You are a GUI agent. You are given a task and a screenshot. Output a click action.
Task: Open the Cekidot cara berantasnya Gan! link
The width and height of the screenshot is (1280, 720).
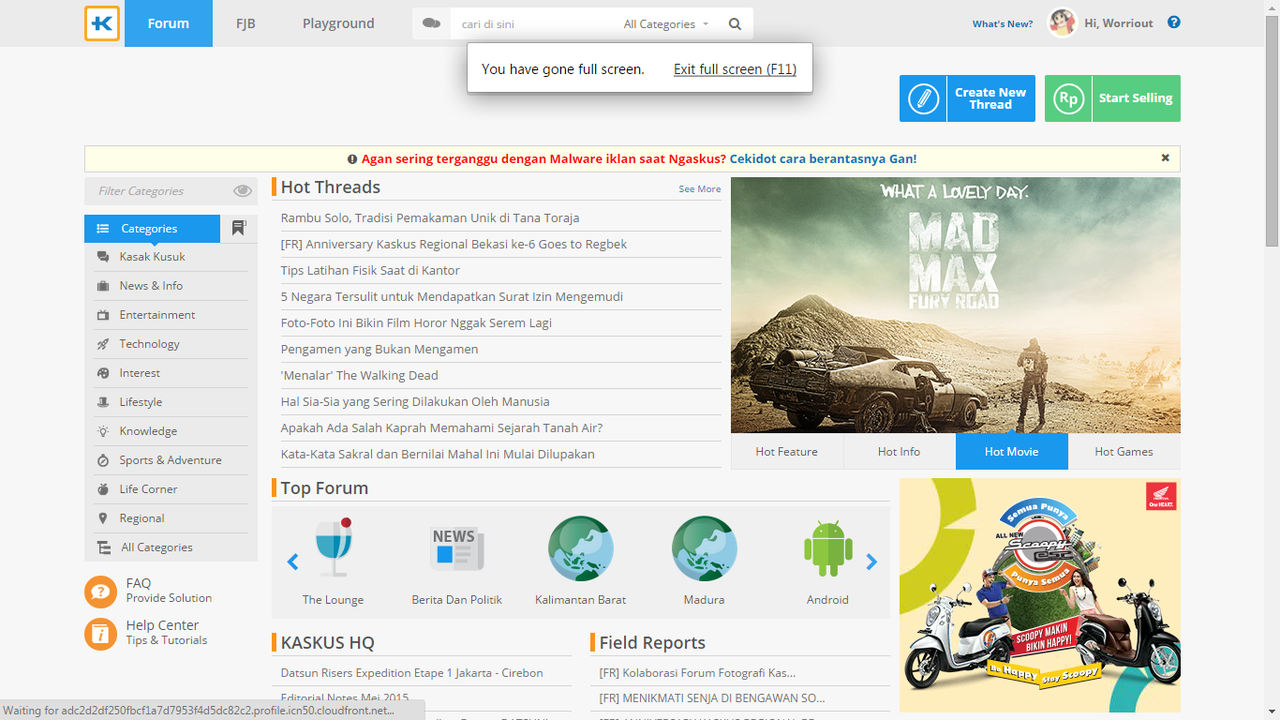tap(823, 159)
